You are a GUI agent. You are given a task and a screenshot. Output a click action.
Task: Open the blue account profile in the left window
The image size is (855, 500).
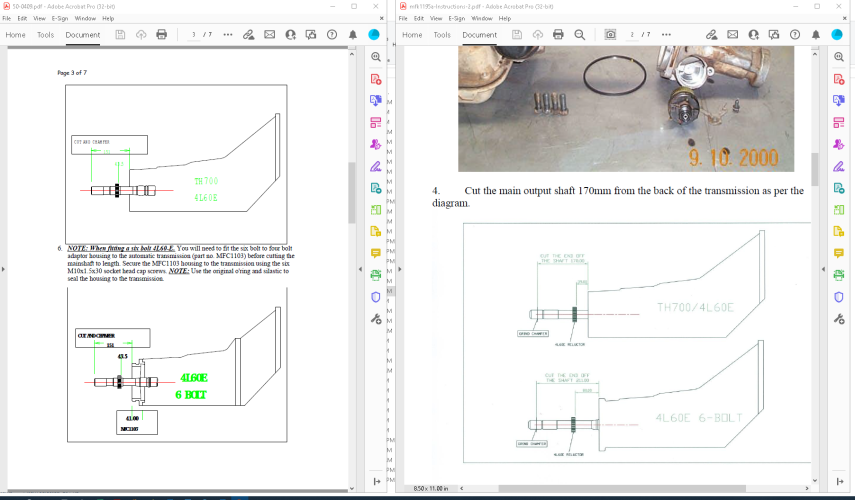tap(374, 34)
